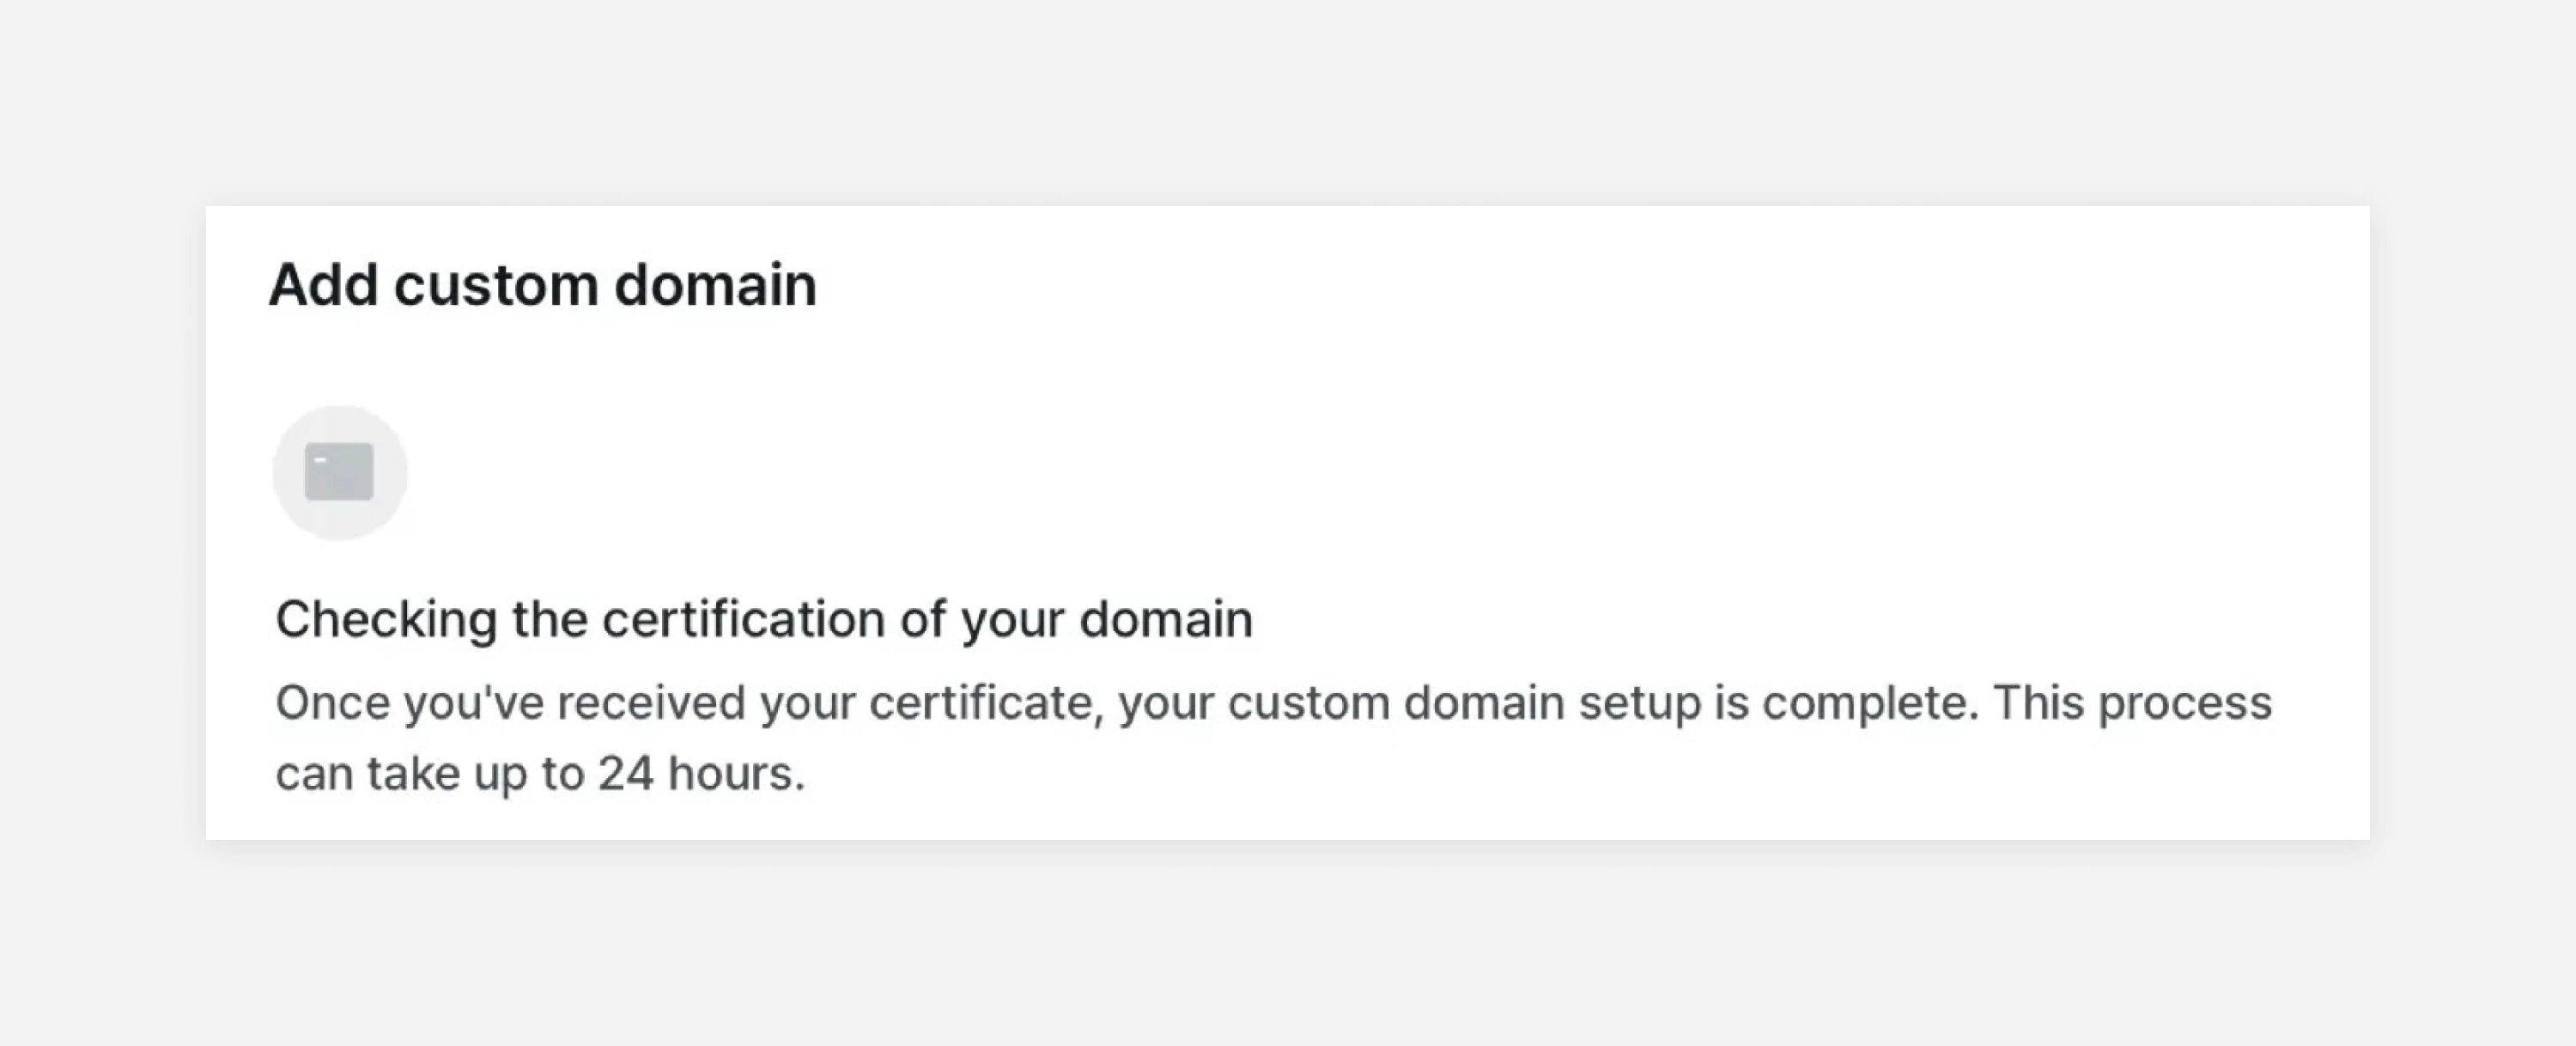Viewport: 2576px width, 1046px height.
Task: Click the word "Checking" in the status title
Action: click(x=386, y=619)
